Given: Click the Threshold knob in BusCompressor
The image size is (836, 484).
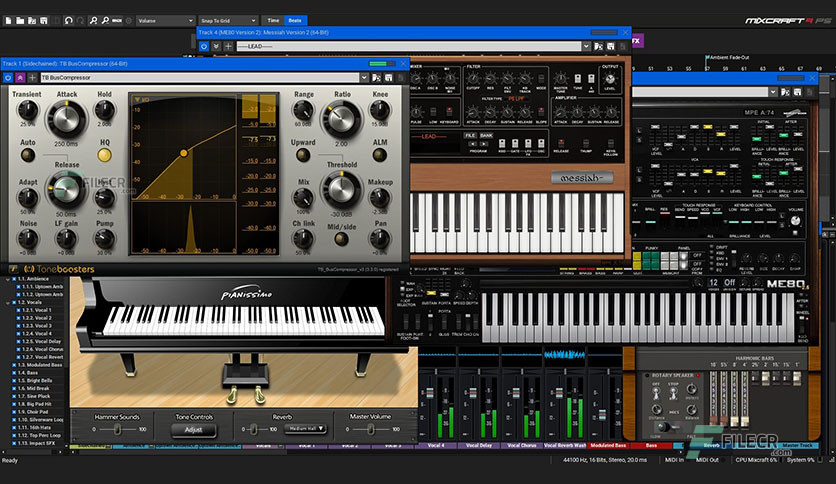Looking at the screenshot, I should click(341, 190).
